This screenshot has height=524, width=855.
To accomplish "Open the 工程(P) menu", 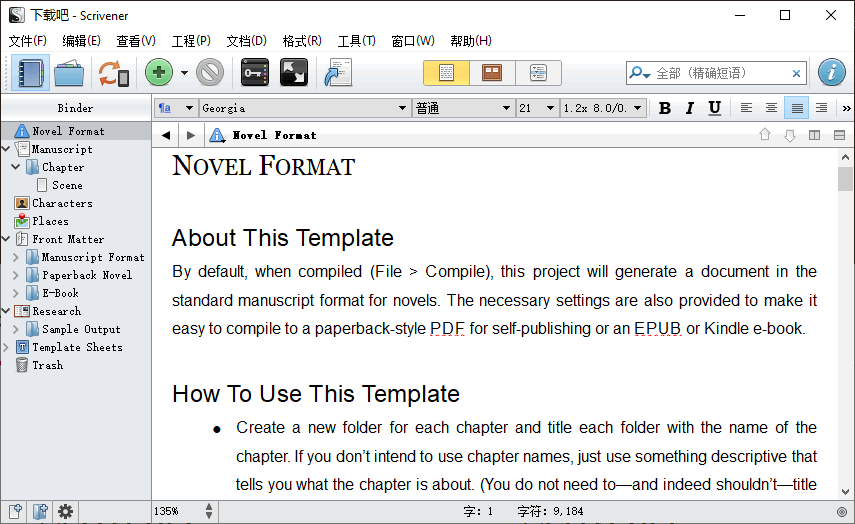I will pyautogui.click(x=191, y=41).
